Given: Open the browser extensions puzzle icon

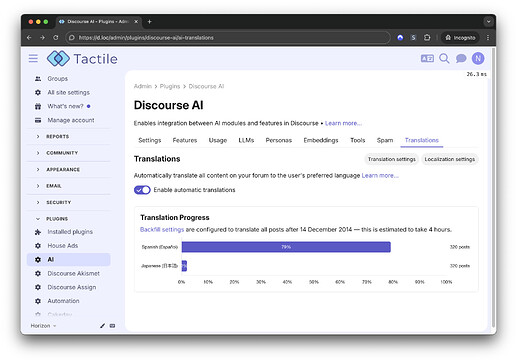Looking at the screenshot, I should 427,38.
